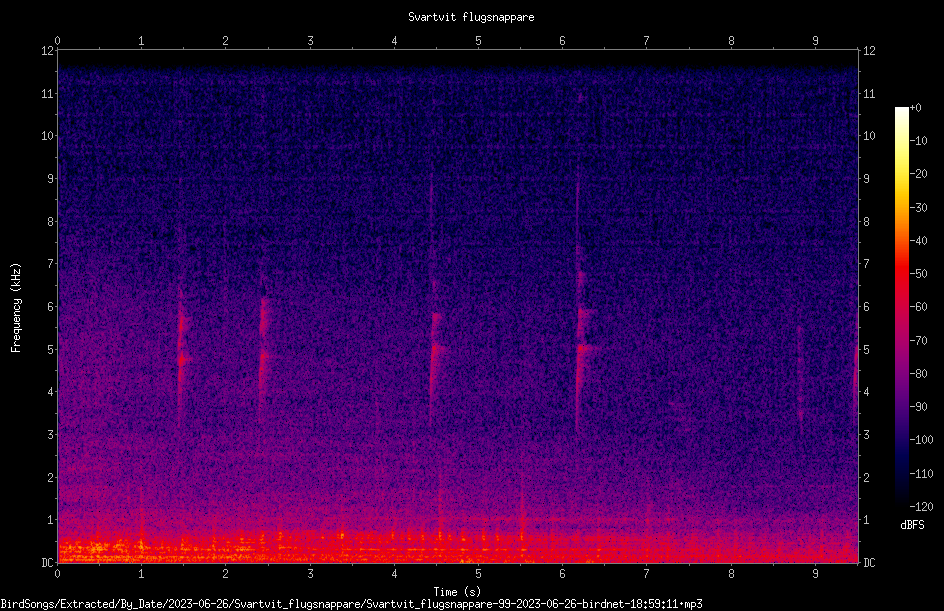Click the bird call burst at 1.5 seconds

(x=182, y=355)
